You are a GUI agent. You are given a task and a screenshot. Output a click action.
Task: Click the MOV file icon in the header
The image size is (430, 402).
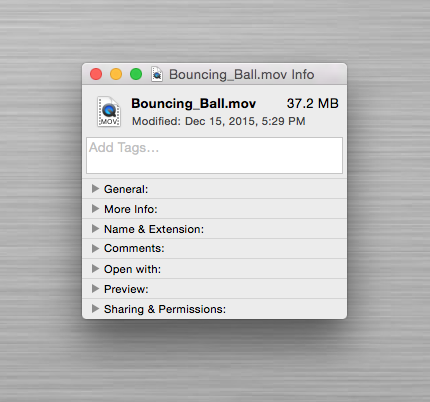(109, 112)
